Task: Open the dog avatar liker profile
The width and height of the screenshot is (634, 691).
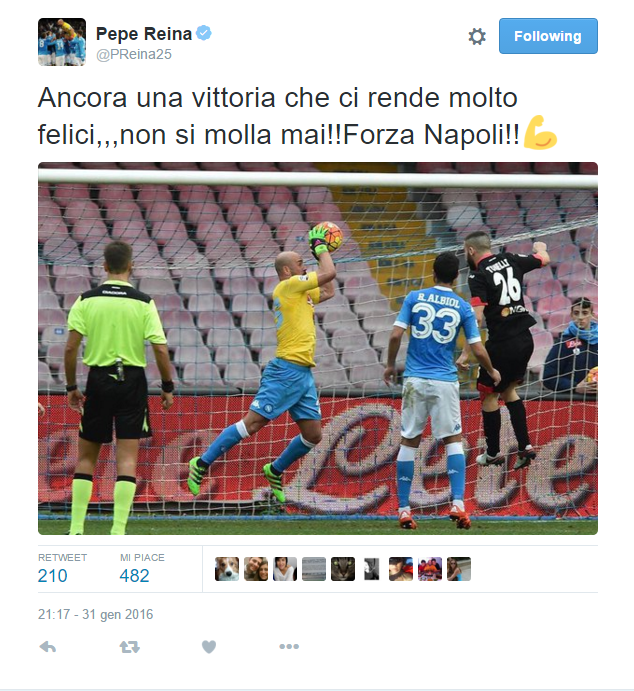Action: pyautogui.click(x=227, y=569)
